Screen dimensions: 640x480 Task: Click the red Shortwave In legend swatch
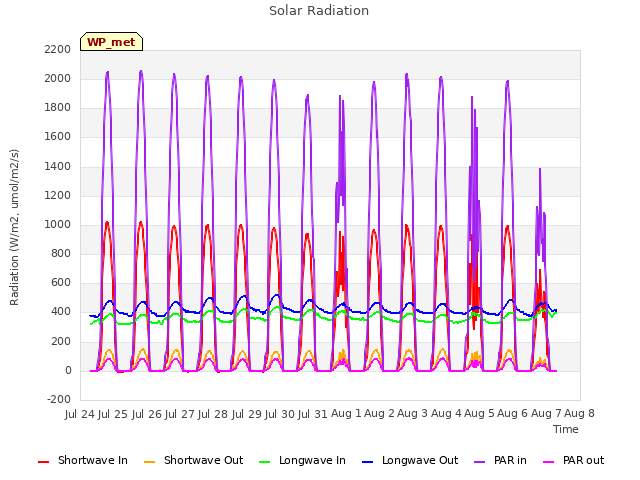coord(43,462)
